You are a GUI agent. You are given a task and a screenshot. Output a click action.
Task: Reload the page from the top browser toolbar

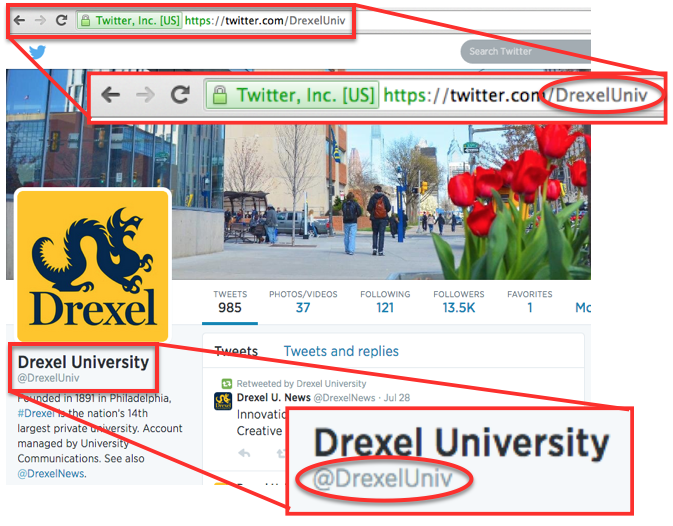coord(62,20)
